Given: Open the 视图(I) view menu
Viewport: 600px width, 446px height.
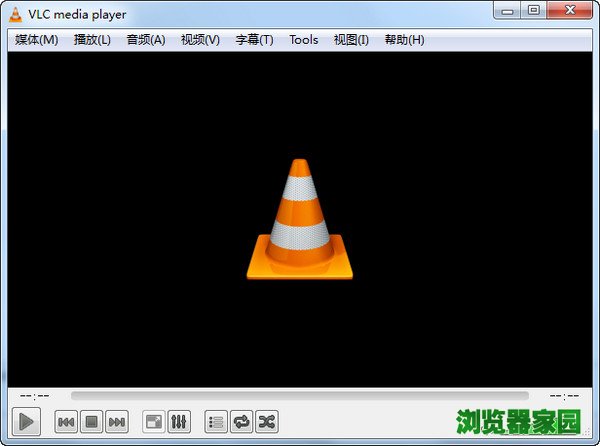Looking at the screenshot, I should [351, 40].
